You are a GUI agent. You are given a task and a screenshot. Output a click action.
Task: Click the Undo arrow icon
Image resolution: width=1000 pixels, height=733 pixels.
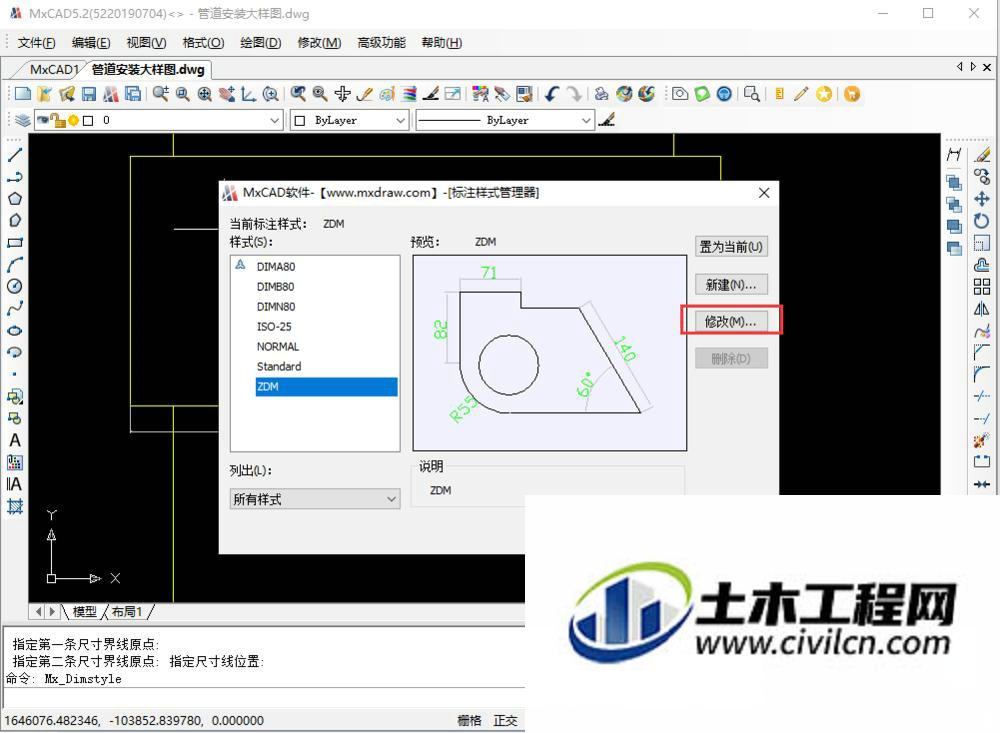(552, 94)
